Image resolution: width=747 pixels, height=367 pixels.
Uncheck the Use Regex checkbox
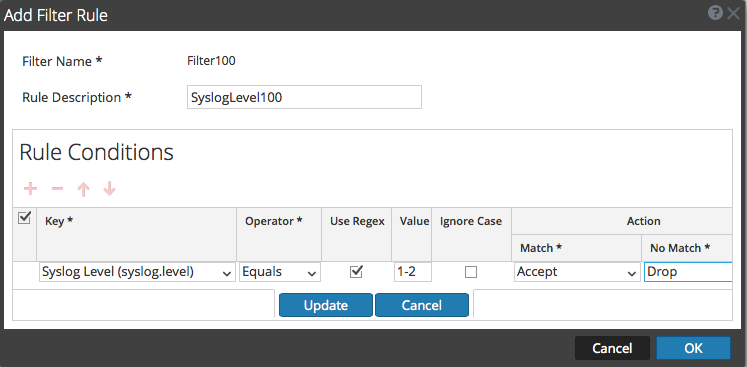pos(356,272)
